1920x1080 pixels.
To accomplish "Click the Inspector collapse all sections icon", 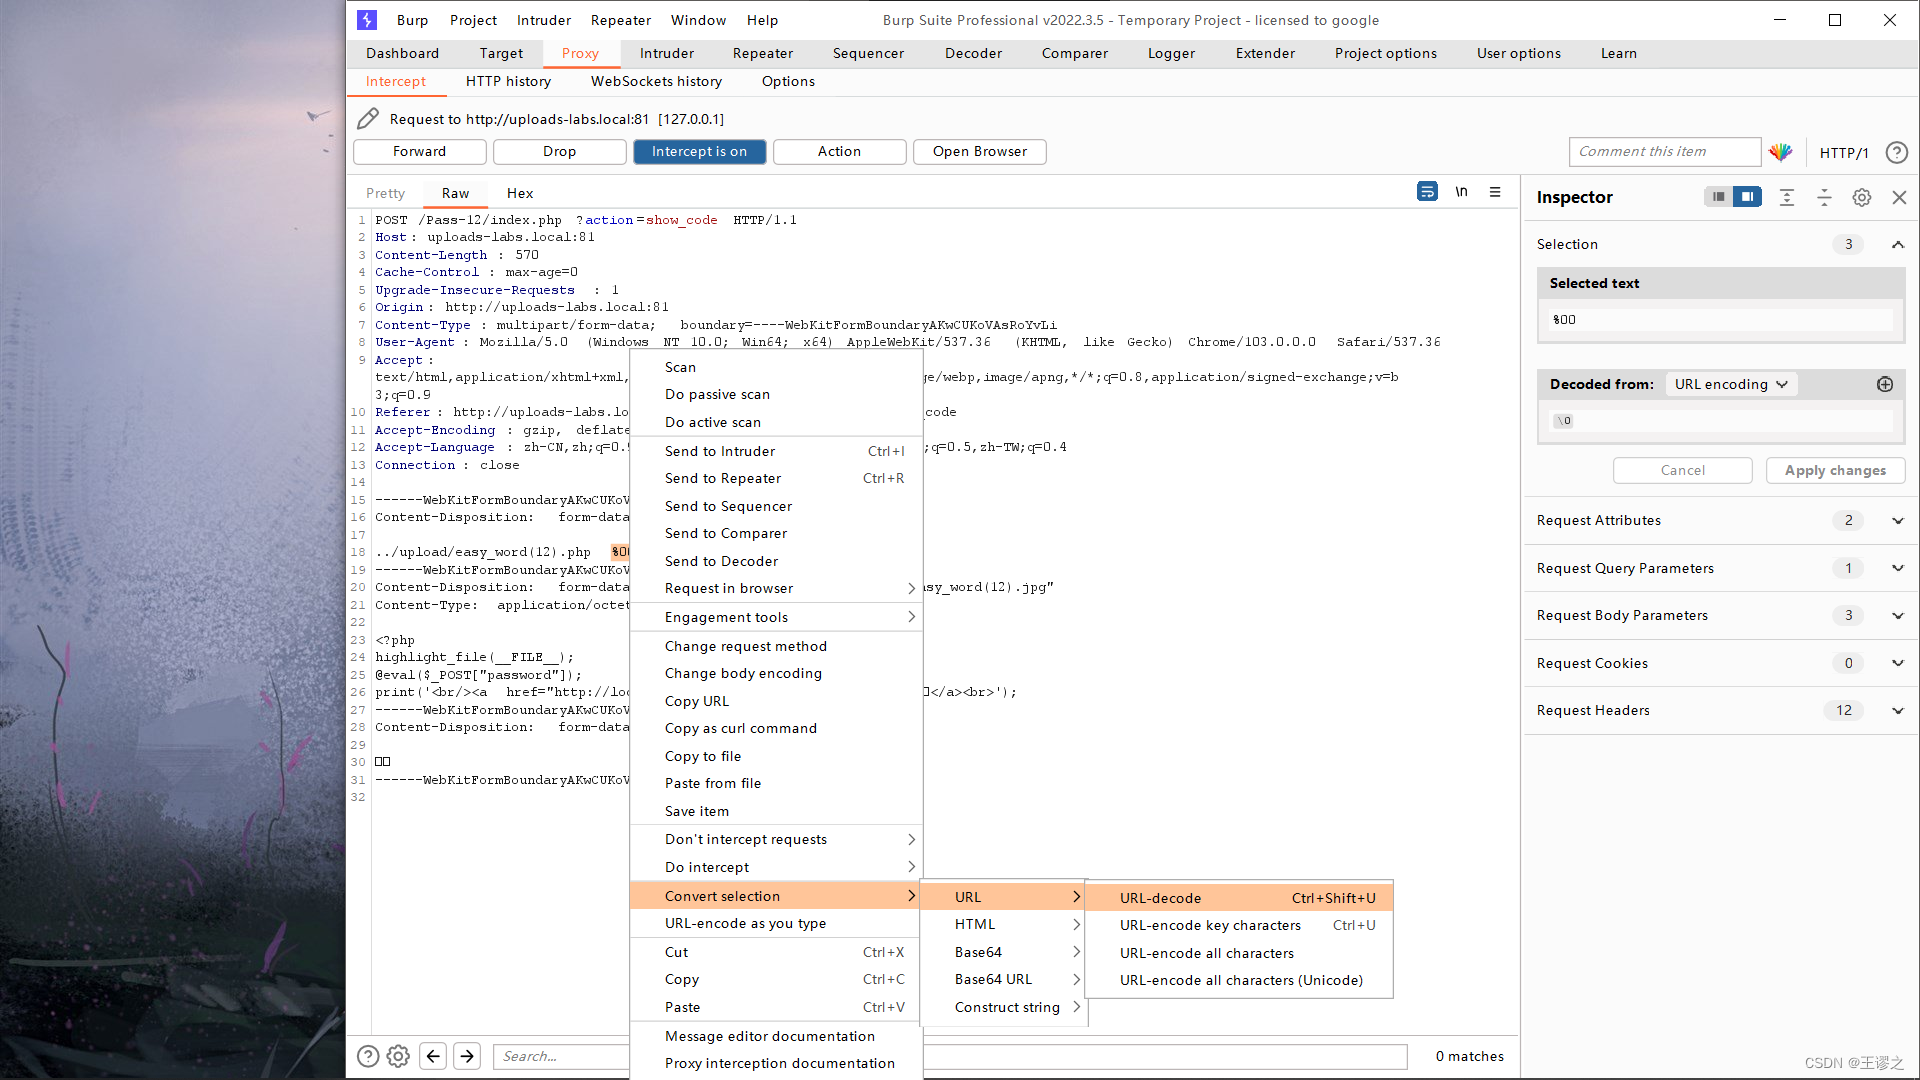I will click(1824, 197).
